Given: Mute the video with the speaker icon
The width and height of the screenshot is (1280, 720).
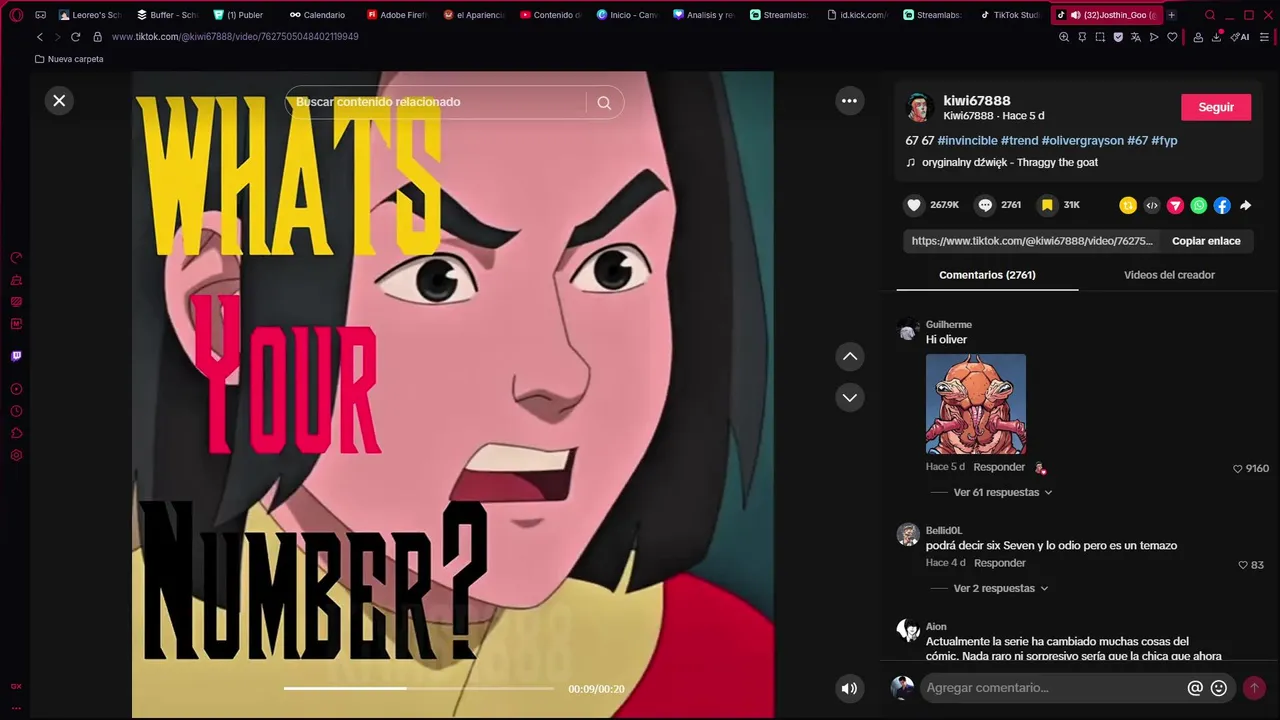Looking at the screenshot, I should [849, 688].
